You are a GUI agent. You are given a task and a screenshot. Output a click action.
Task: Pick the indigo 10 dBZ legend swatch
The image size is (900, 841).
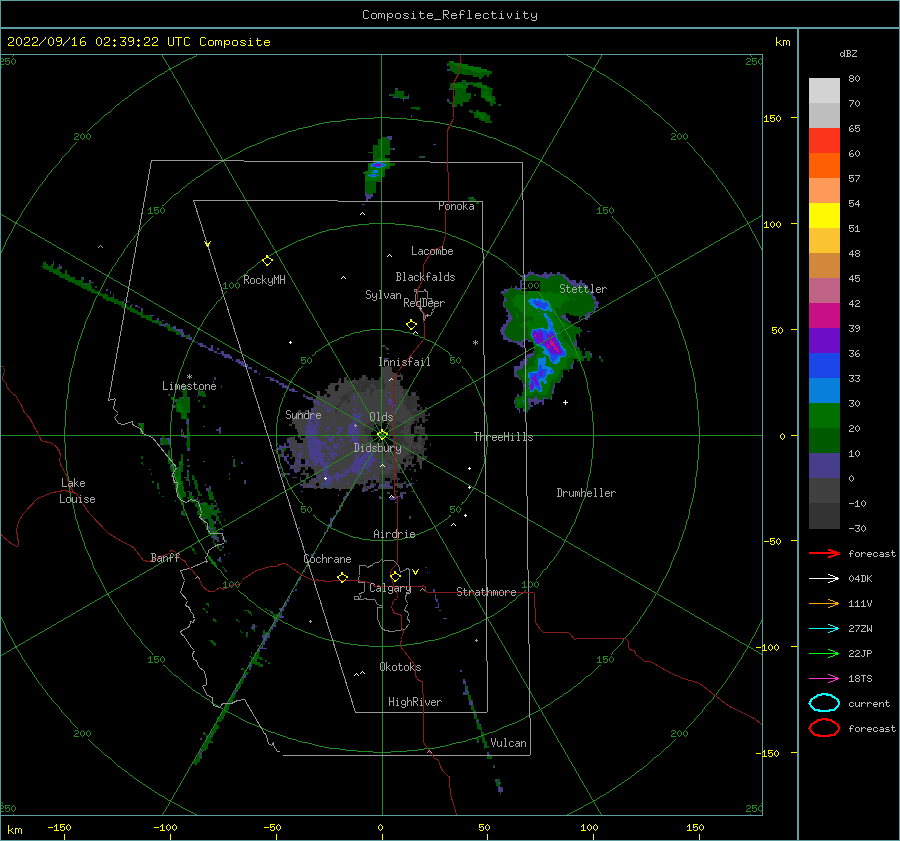[x=824, y=466]
